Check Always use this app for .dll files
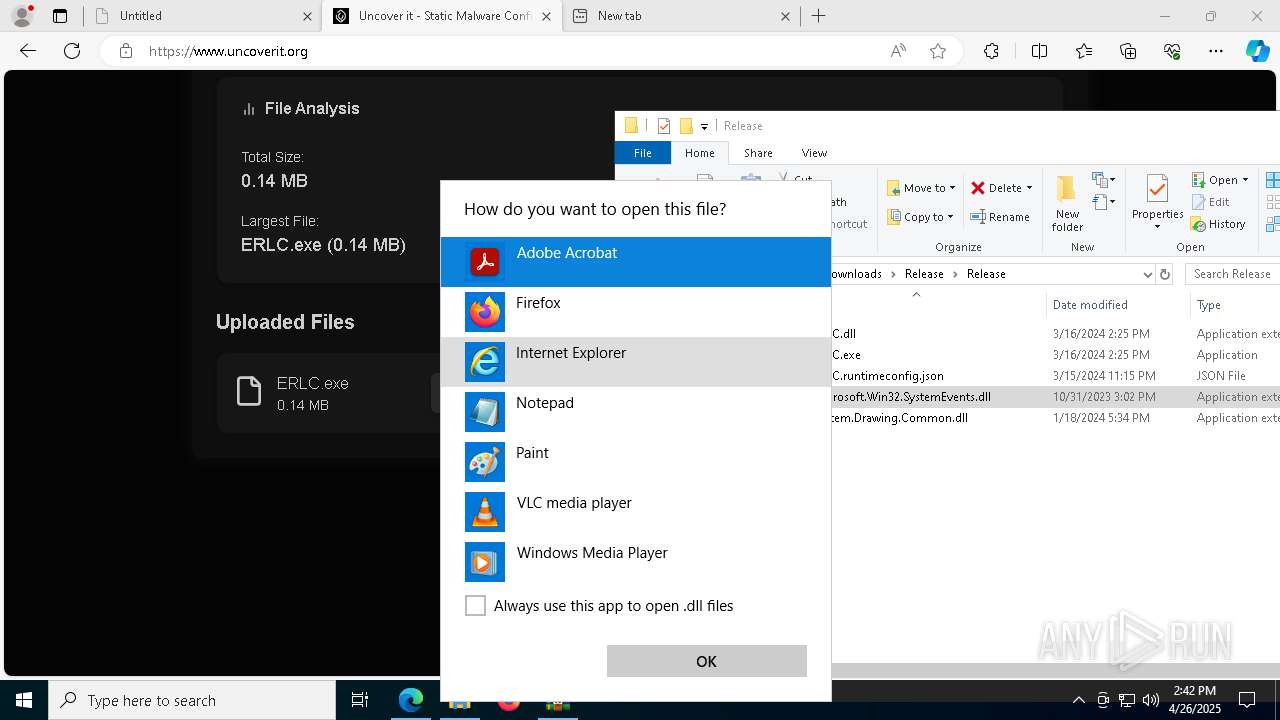 click(x=476, y=606)
